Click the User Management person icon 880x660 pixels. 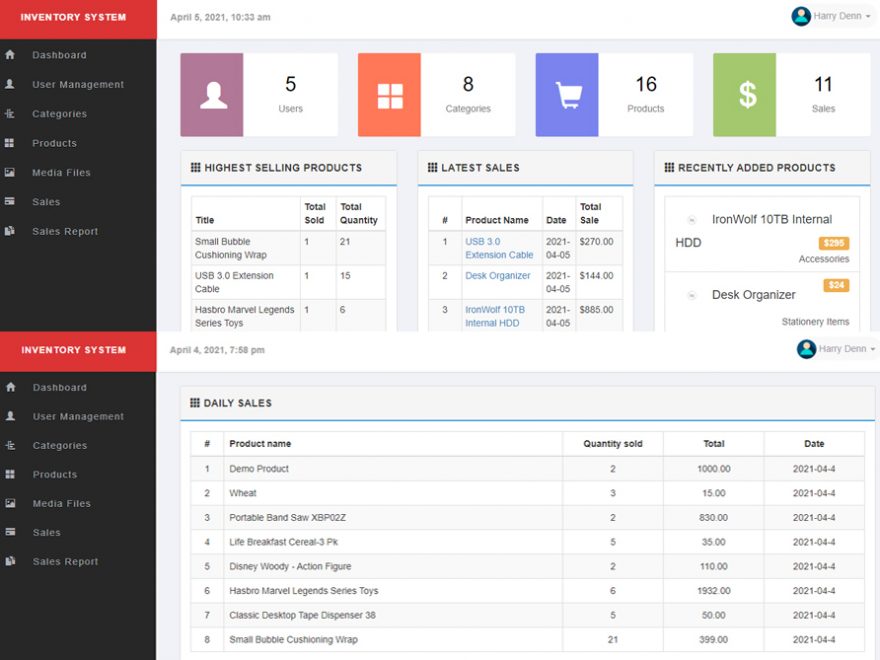pos(12,84)
